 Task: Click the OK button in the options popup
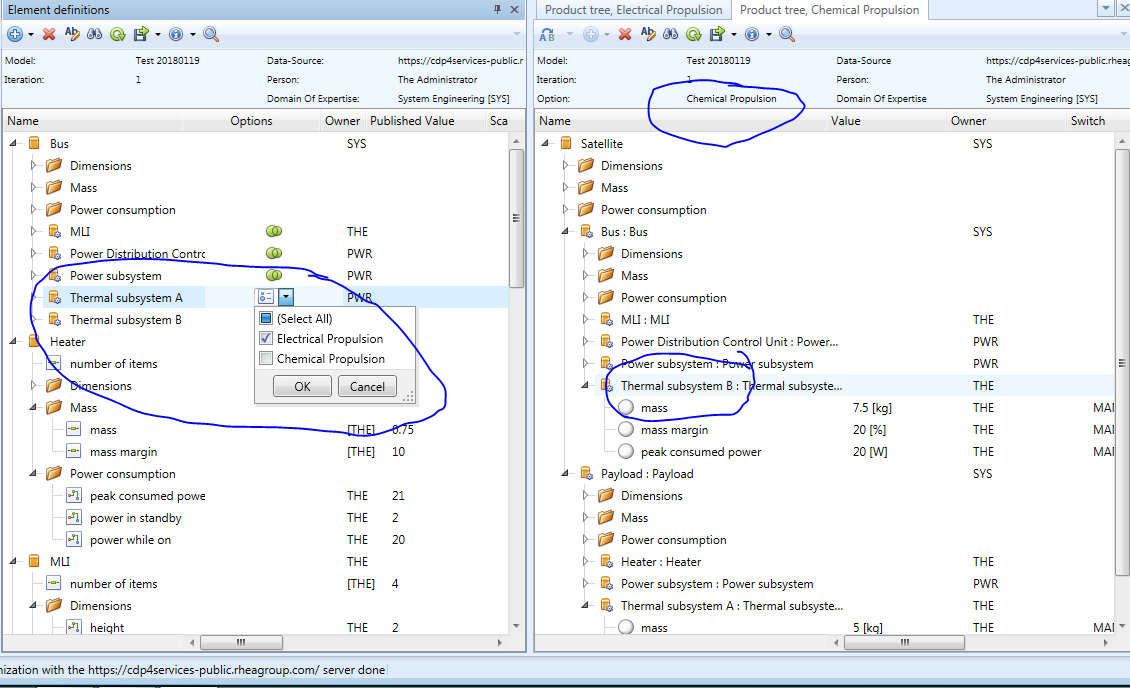click(x=301, y=385)
